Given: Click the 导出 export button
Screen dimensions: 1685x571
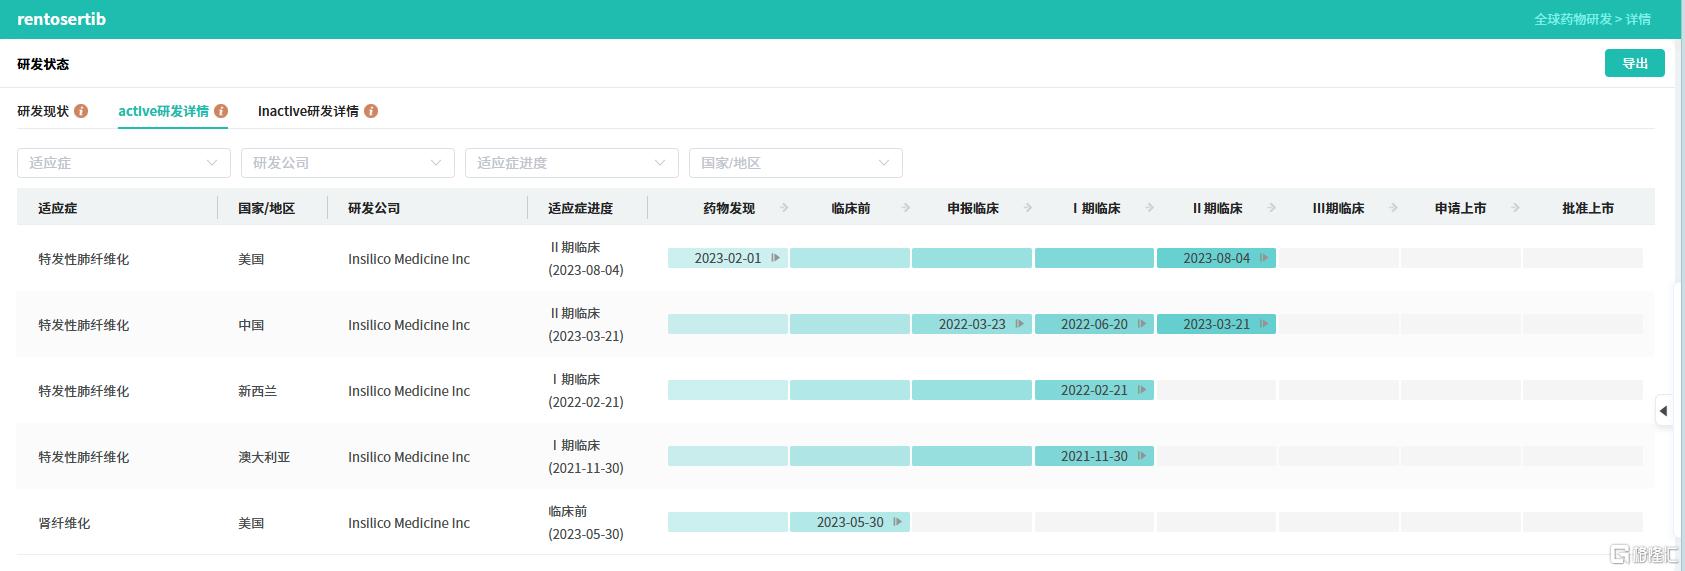Looking at the screenshot, I should coord(1635,63).
